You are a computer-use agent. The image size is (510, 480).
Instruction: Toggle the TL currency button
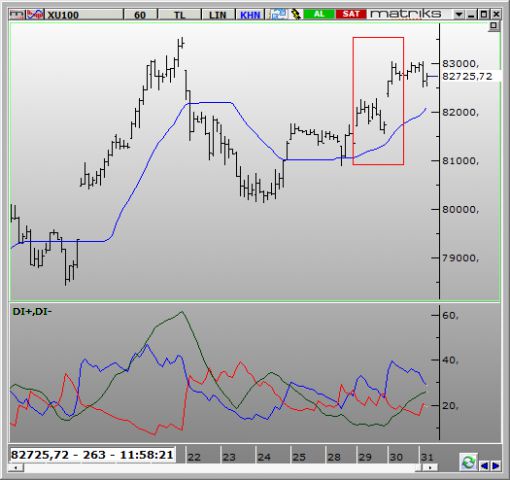click(179, 15)
